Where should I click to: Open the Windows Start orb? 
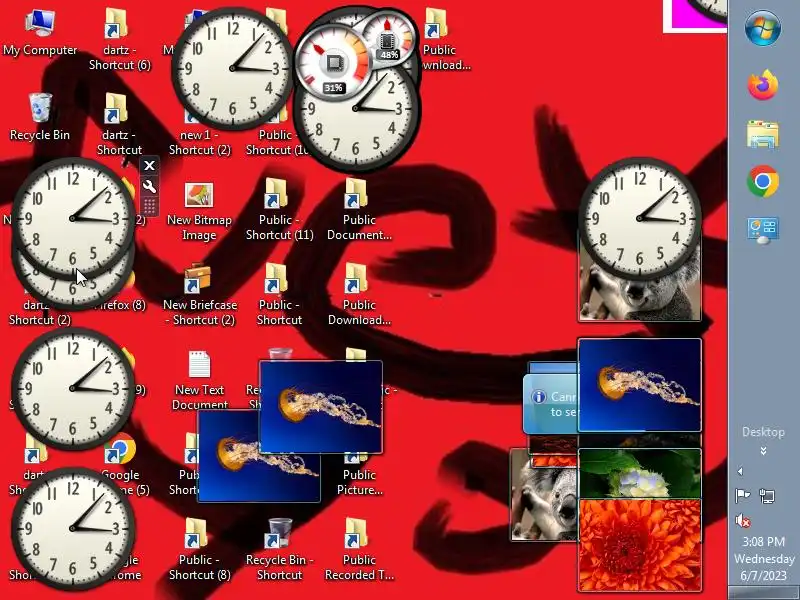pyautogui.click(x=763, y=29)
